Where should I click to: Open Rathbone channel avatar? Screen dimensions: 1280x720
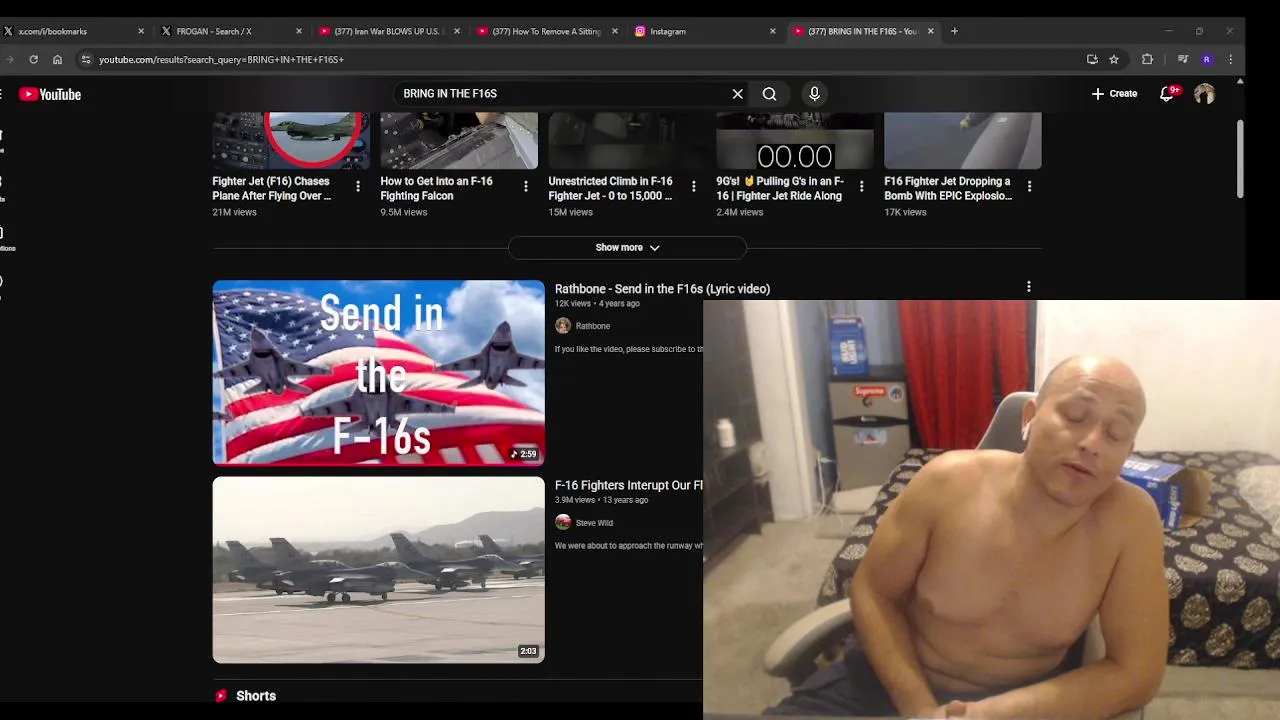[563, 326]
